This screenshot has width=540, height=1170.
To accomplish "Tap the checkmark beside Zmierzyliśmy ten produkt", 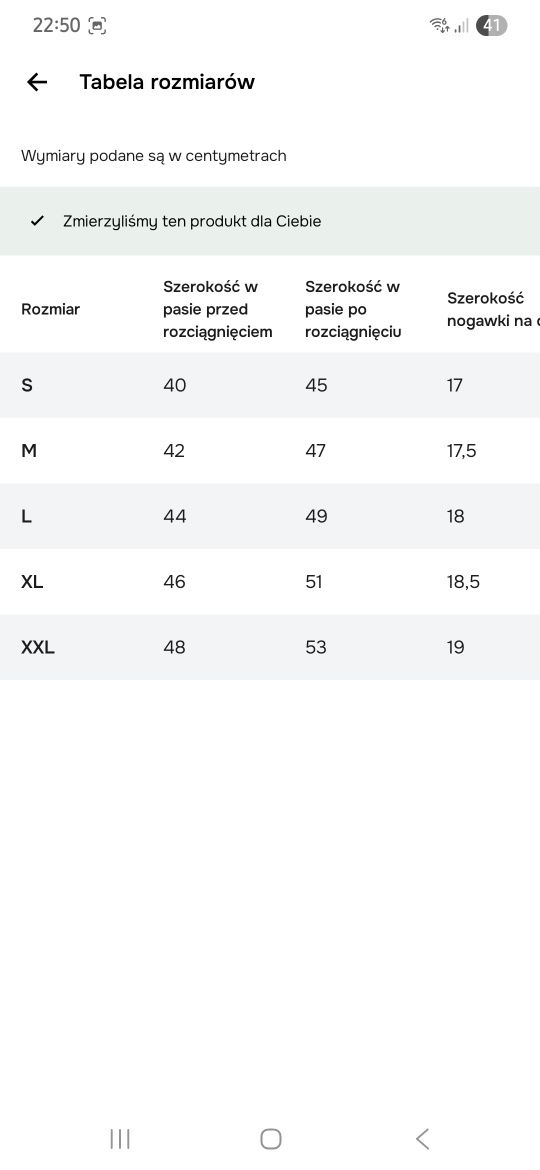I will (x=37, y=222).
